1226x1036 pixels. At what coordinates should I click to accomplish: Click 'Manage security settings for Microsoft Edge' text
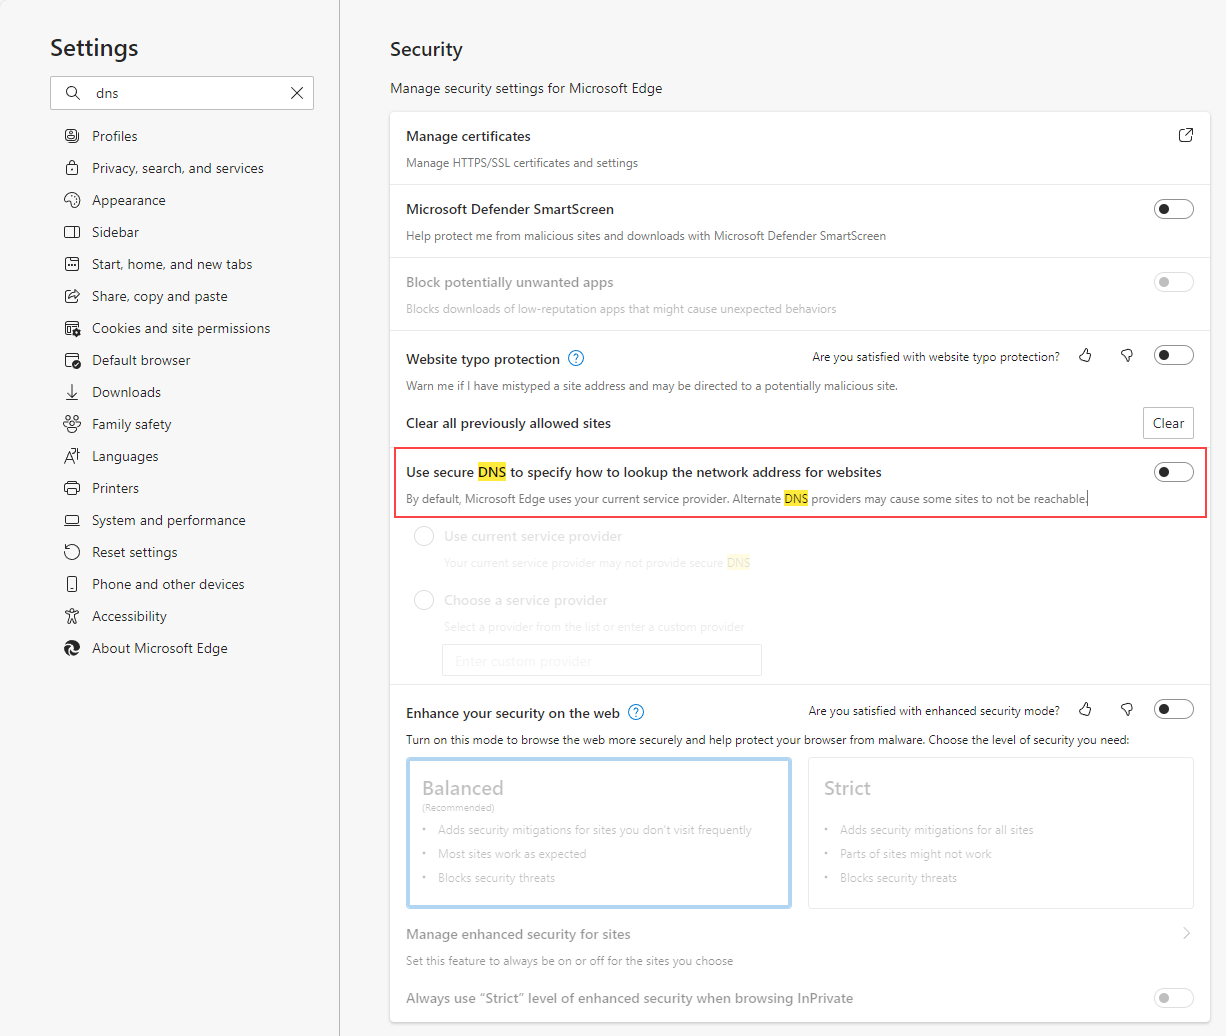coord(526,88)
